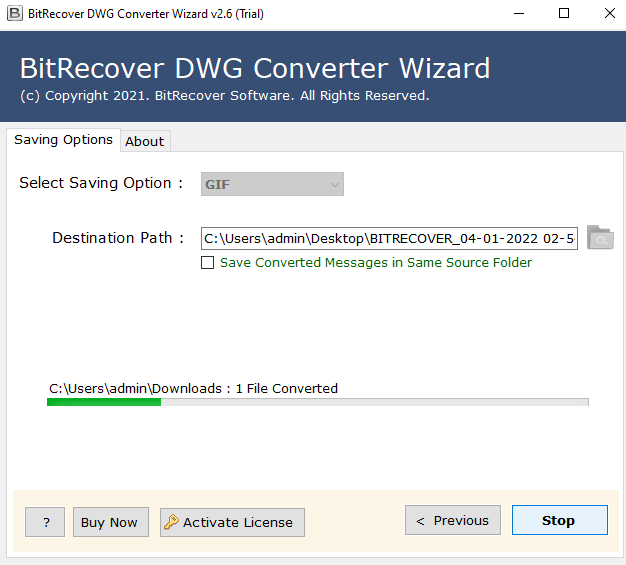The image size is (626, 565).
Task: Click the folder browse icon beside Destination Path
Action: point(600,238)
